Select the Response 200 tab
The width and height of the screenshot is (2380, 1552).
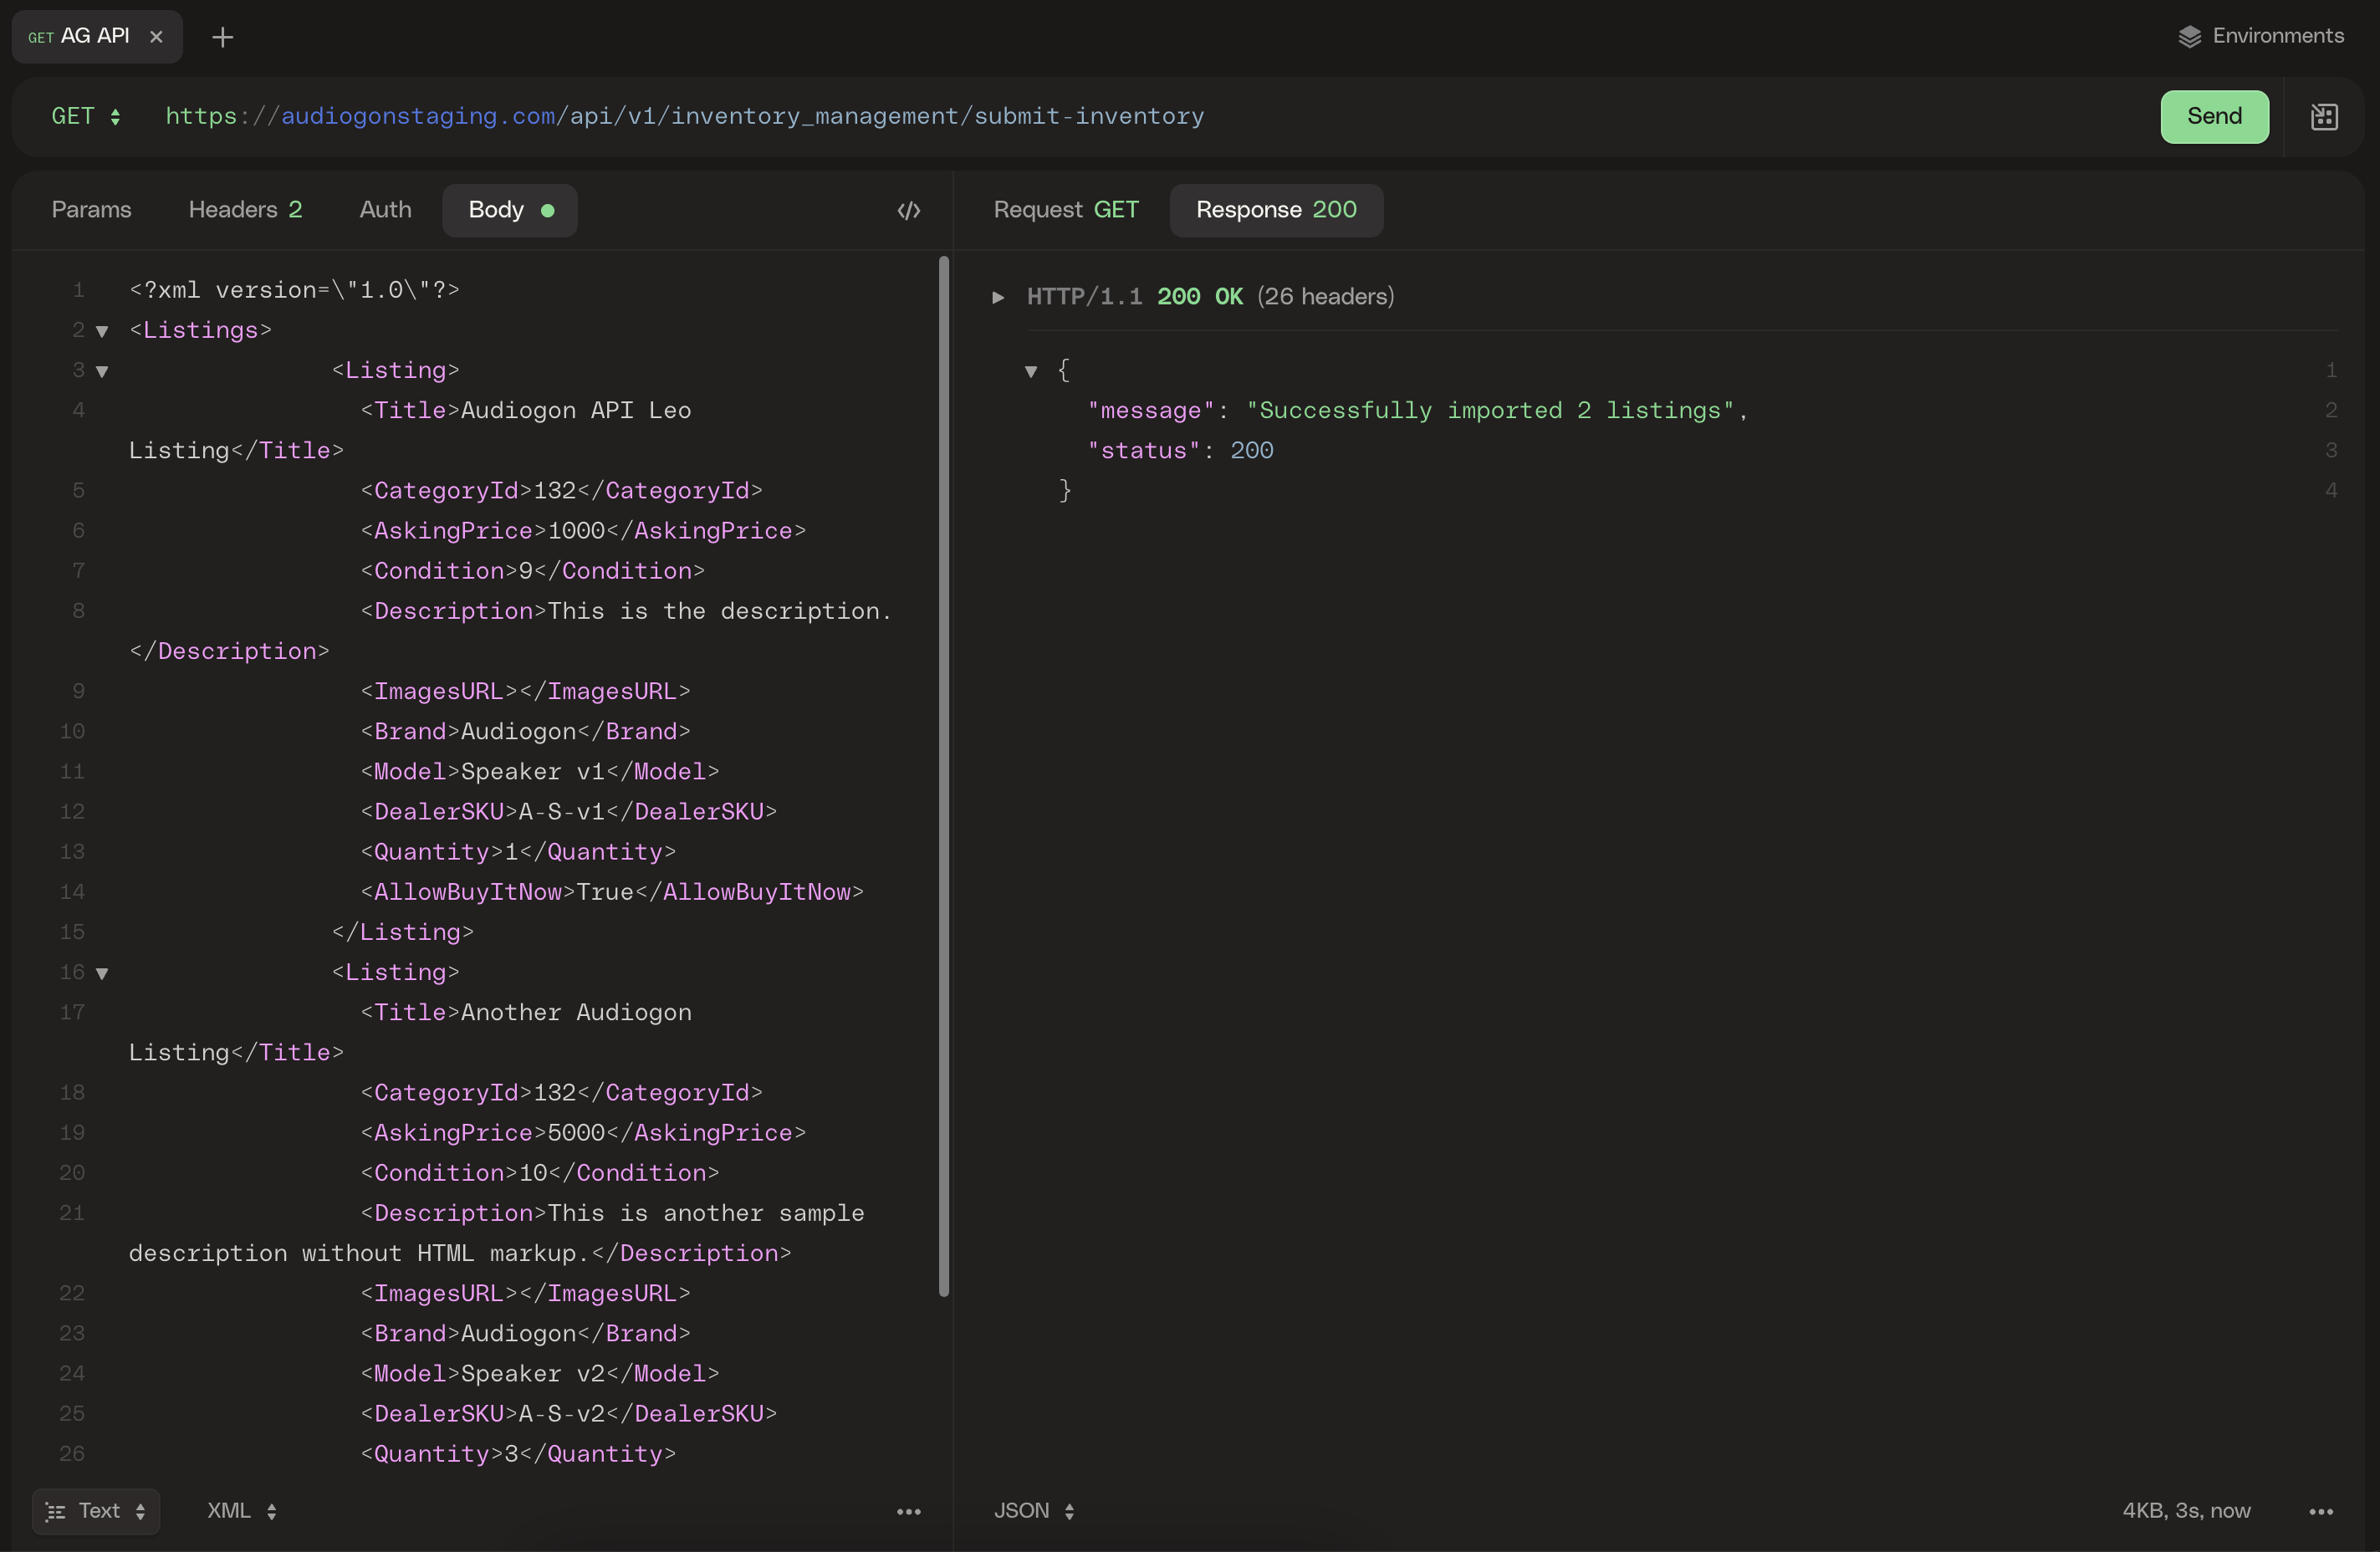[x=1276, y=209]
